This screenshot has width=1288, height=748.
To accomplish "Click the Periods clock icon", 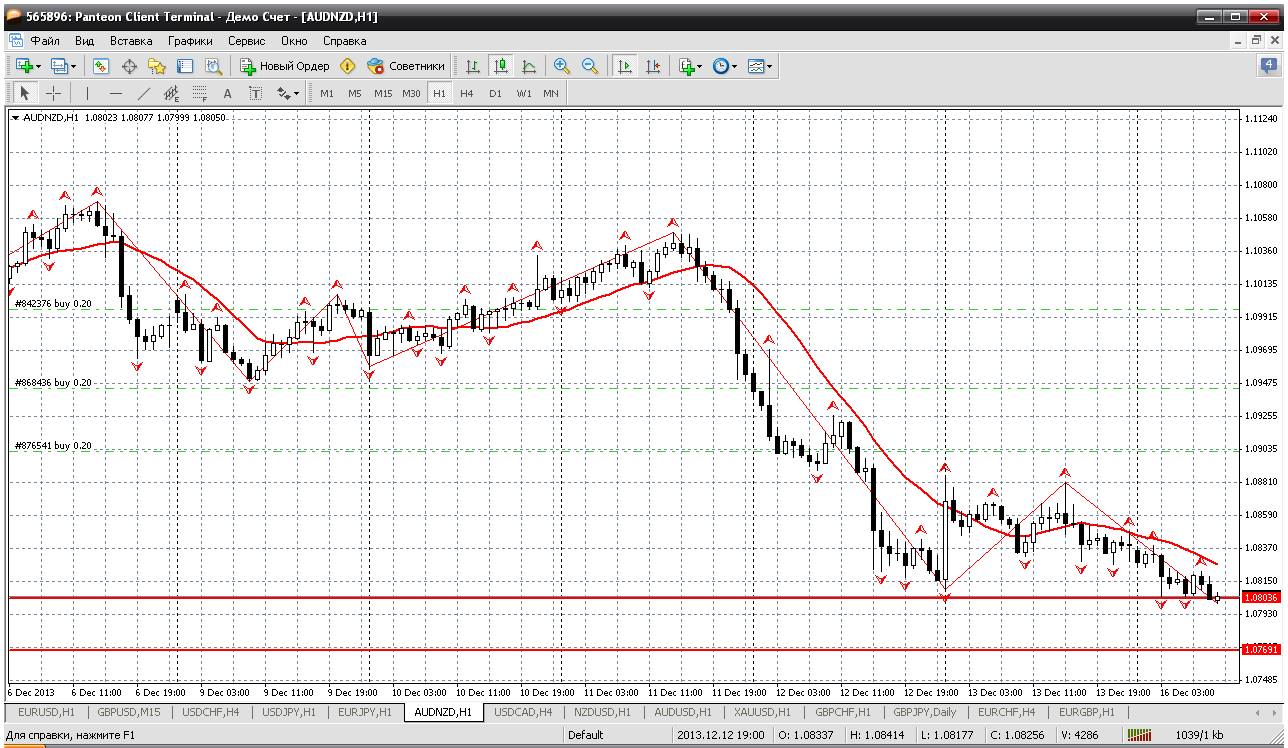I will point(720,66).
